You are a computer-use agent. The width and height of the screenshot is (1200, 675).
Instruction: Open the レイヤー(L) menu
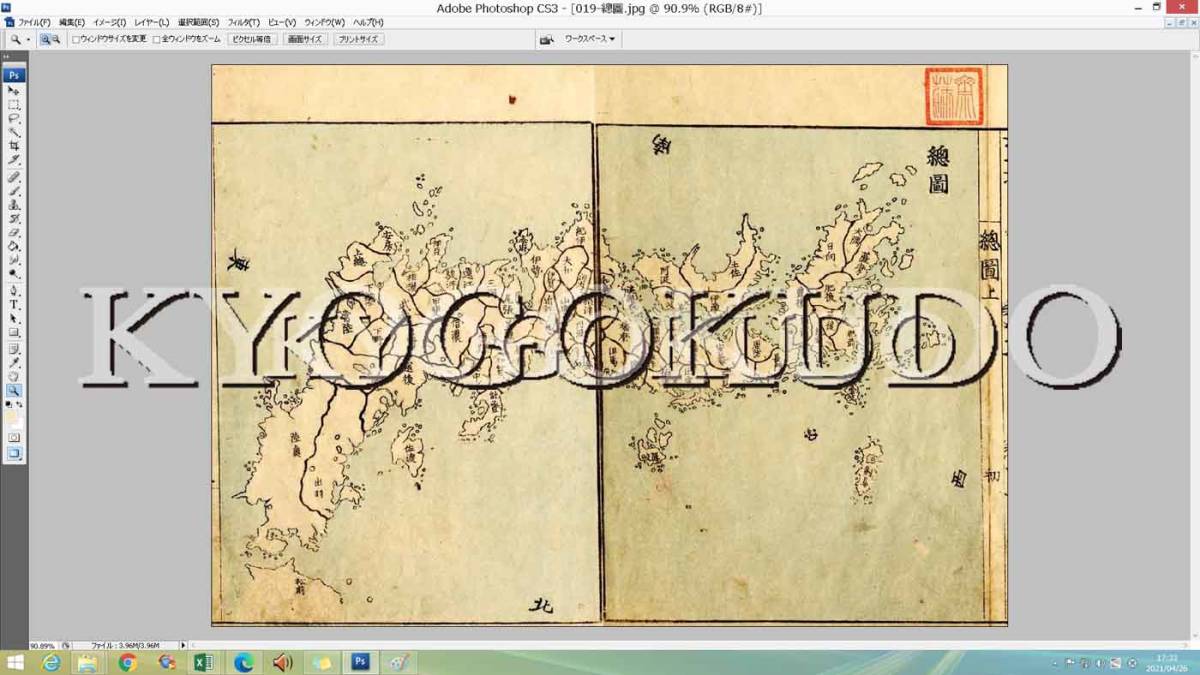152,22
